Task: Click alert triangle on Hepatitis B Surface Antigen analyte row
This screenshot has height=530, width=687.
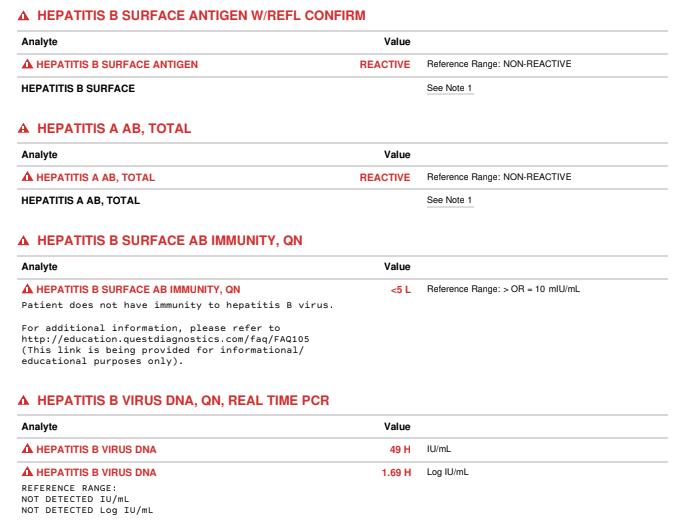Action: click(27, 64)
